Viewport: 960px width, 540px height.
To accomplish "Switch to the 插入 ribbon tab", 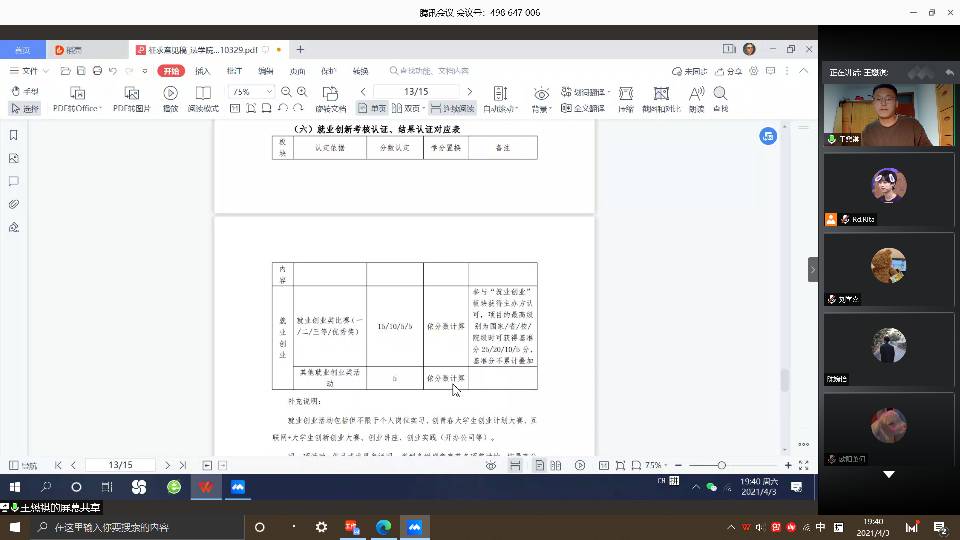I will 203,71.
